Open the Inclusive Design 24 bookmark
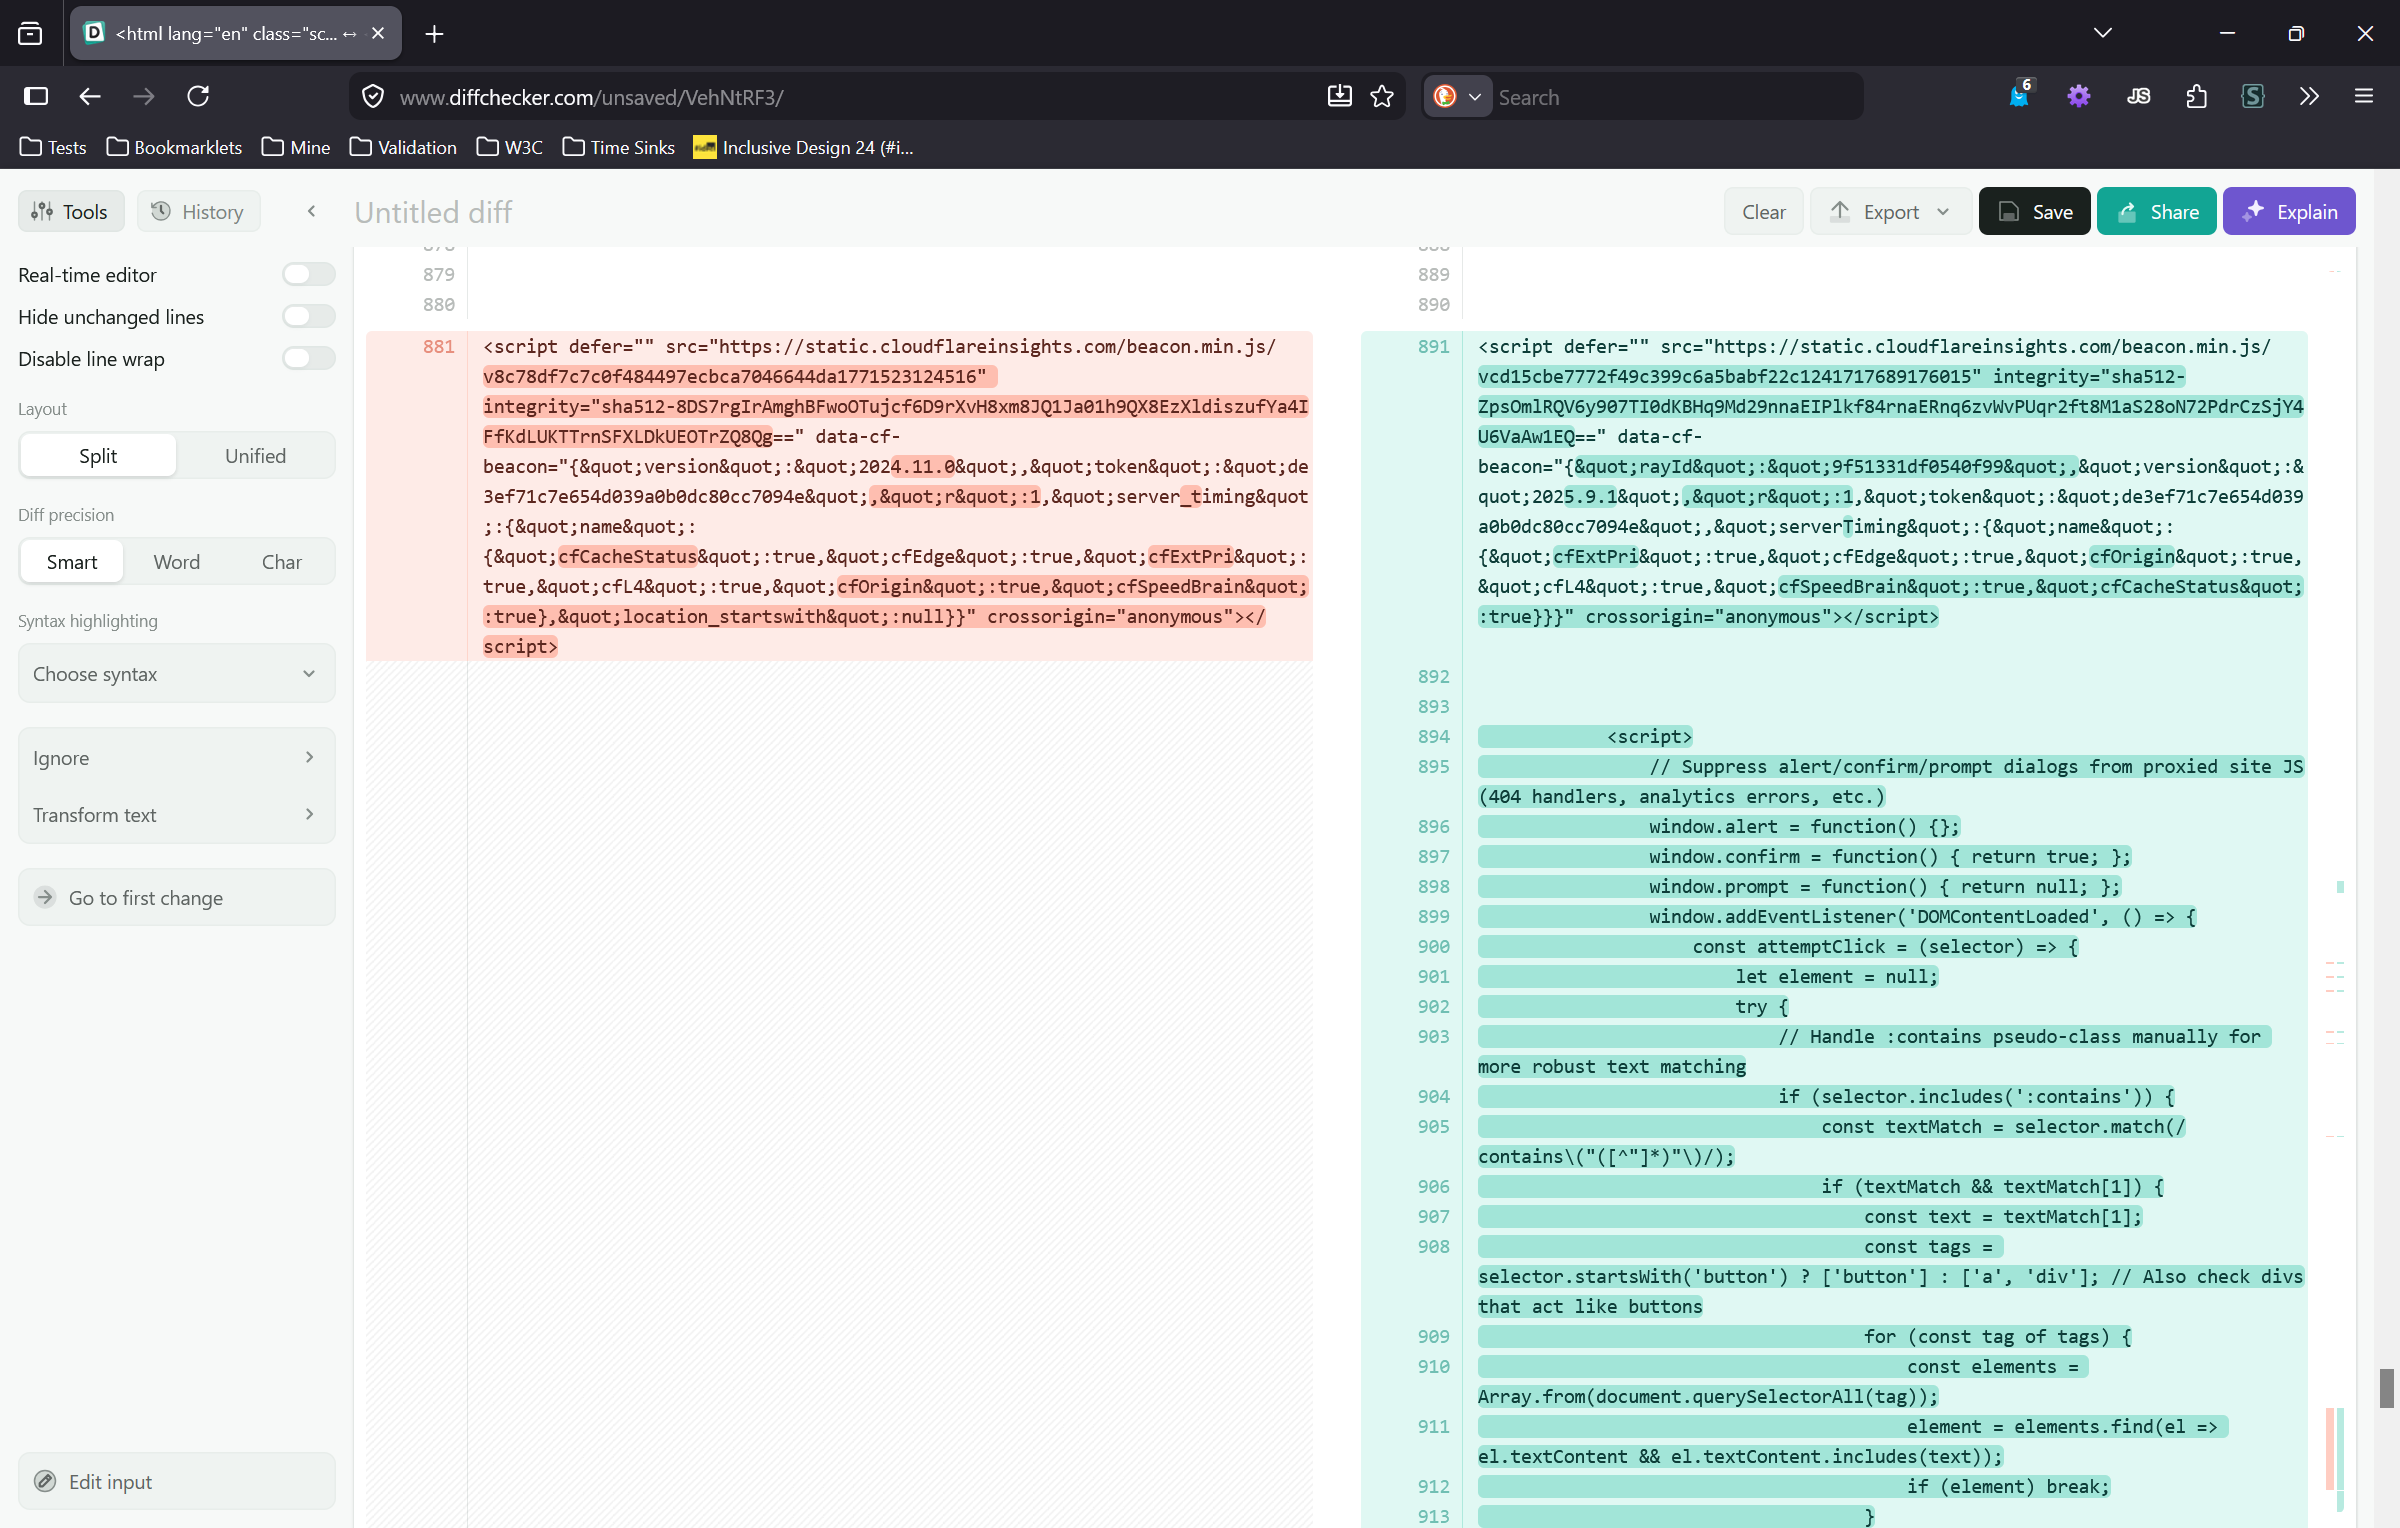Viewport: 2400px width, 1528px height. 804,147
